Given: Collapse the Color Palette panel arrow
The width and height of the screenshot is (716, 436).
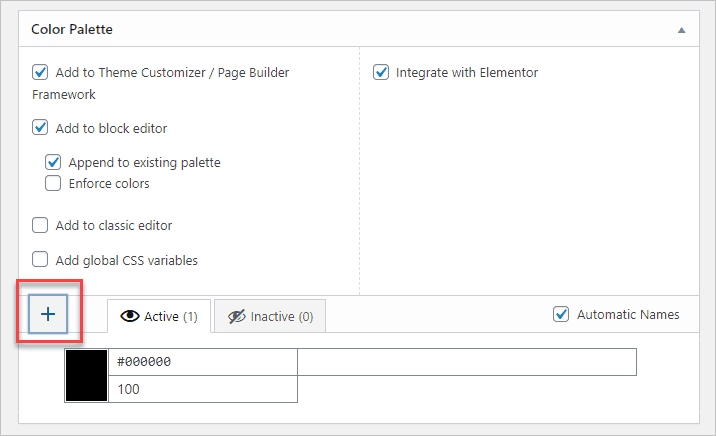Looking at the screenshot, I should (681, 30).
